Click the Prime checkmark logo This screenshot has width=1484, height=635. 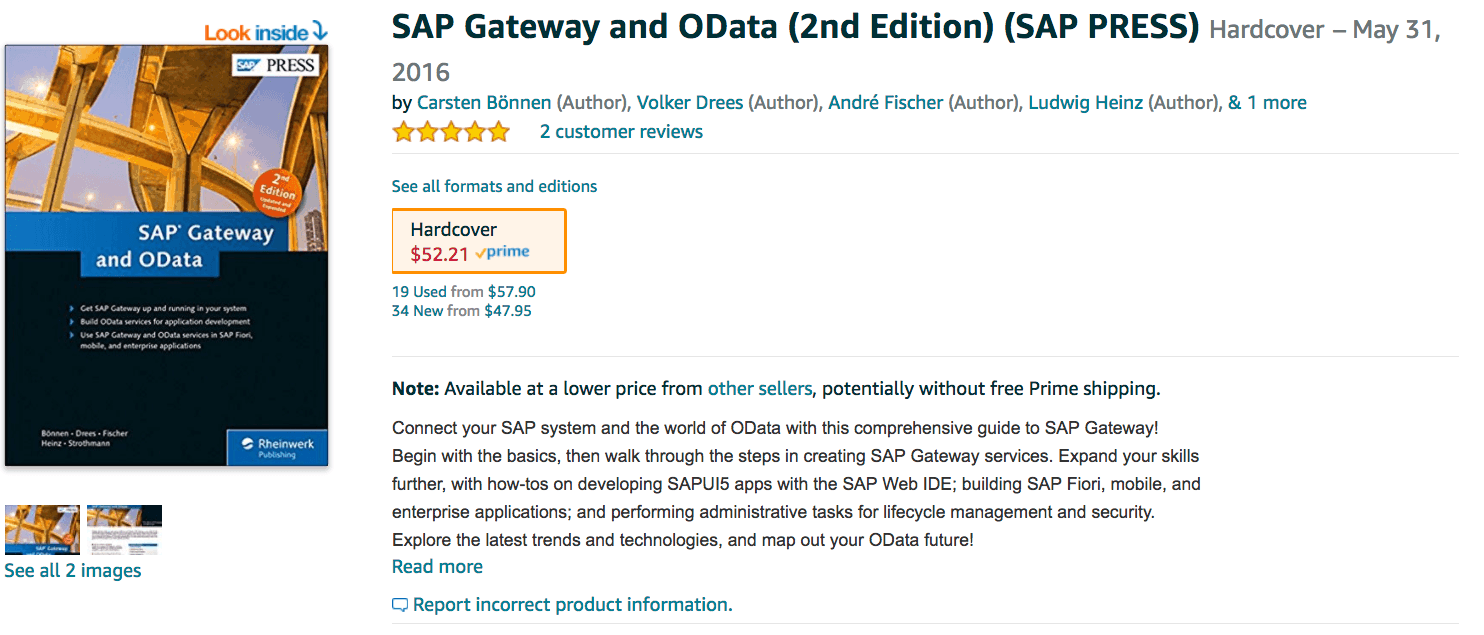point(502,253)
